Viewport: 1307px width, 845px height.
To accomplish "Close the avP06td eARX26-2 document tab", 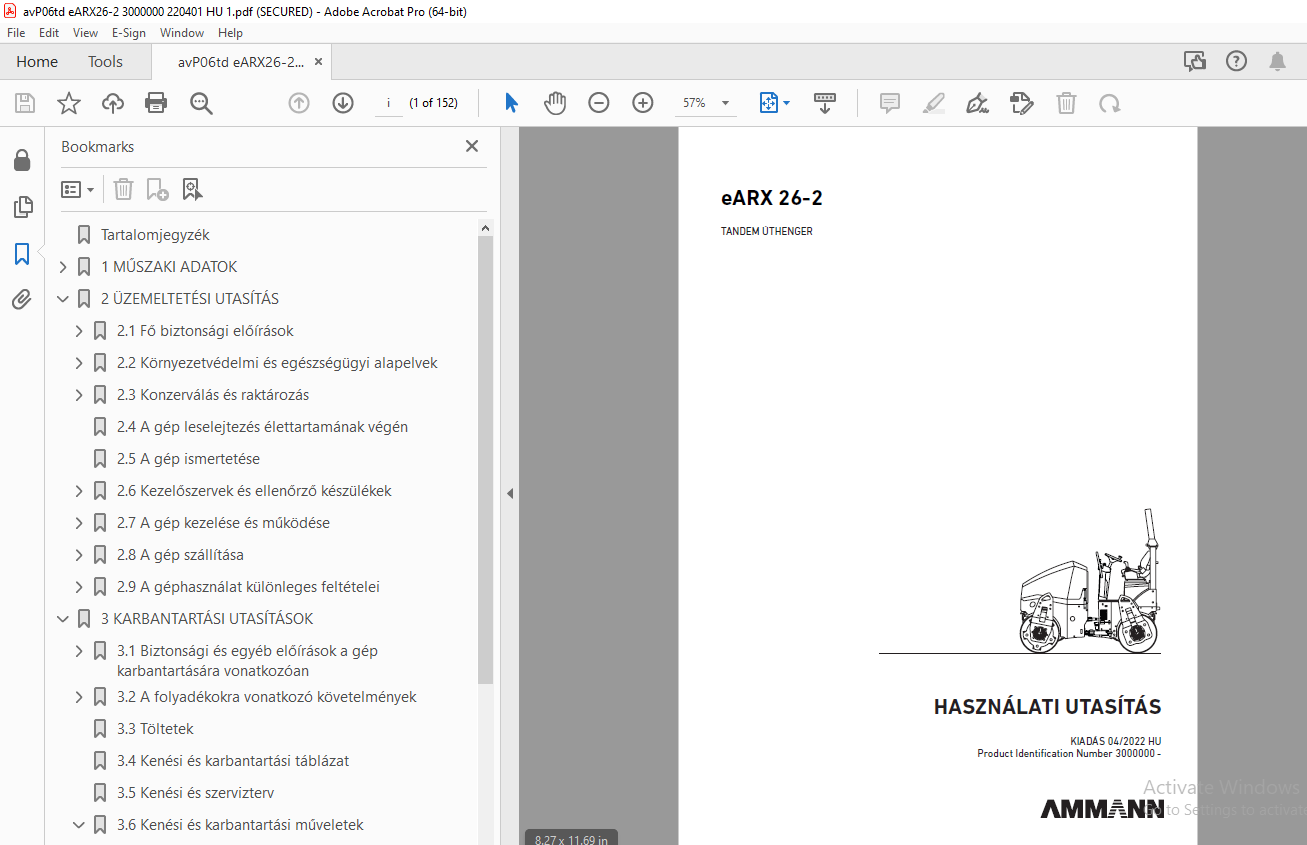I will click(x=318, y=62).
